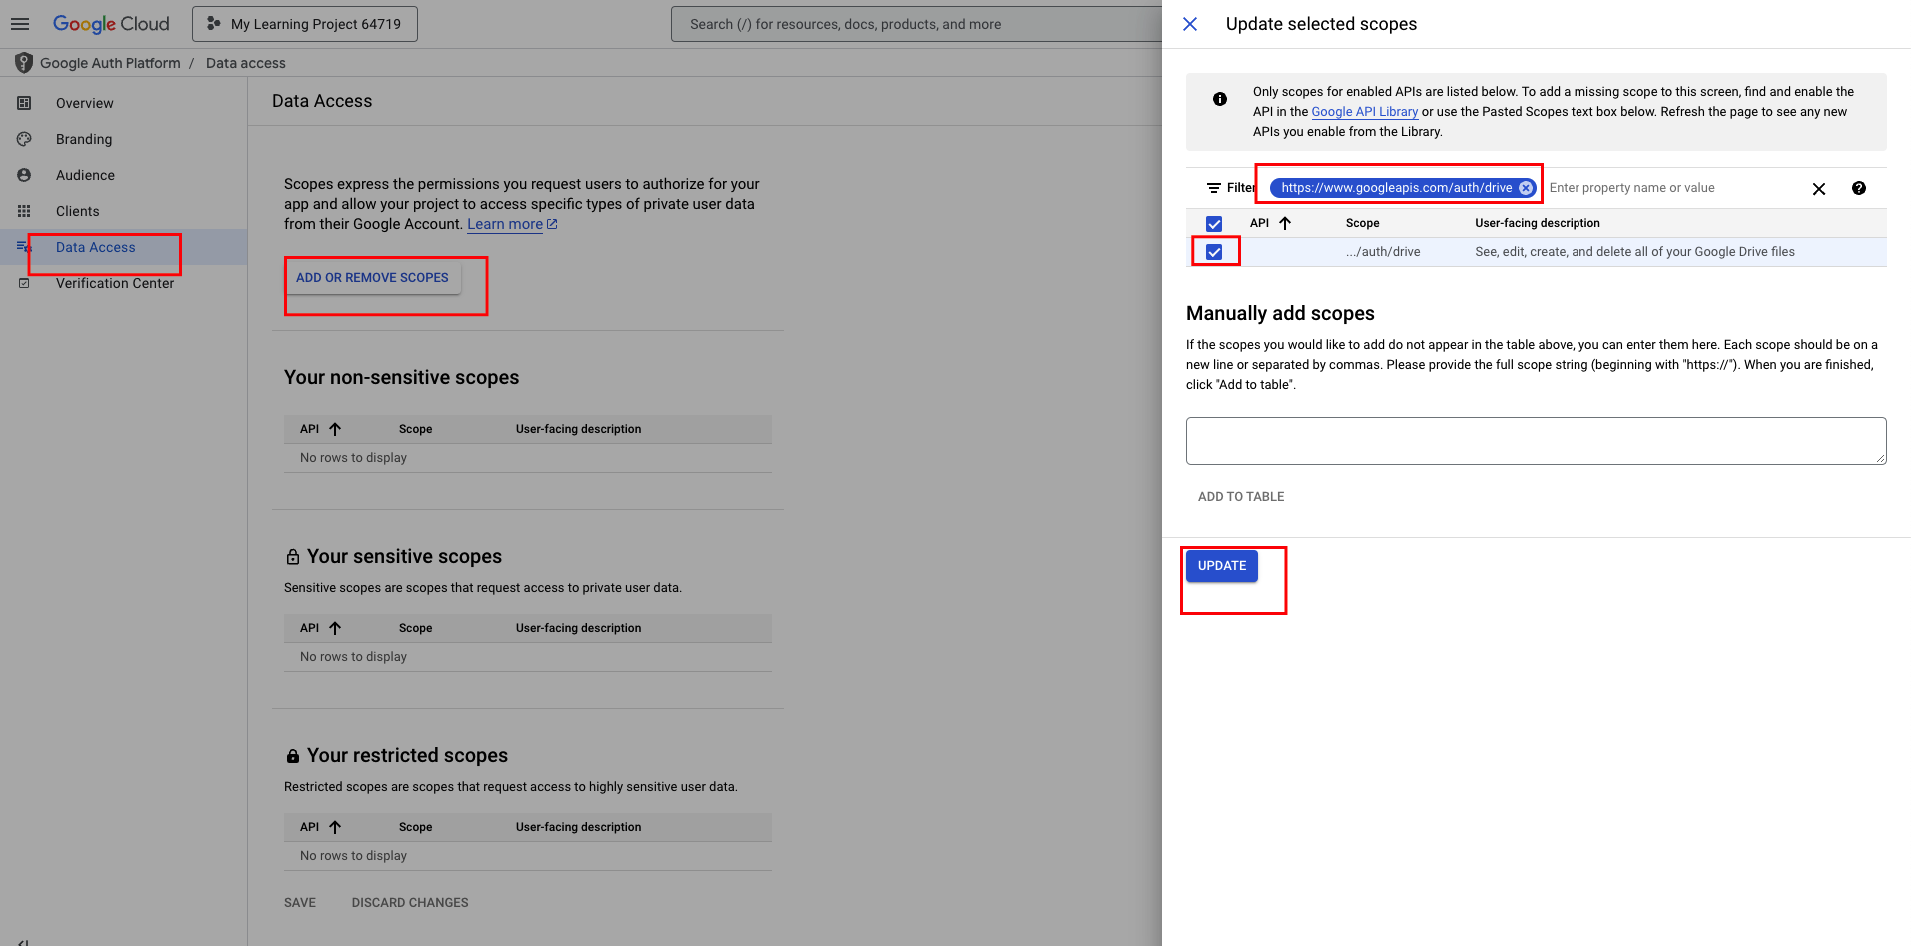Select the .../auth/drive scope text
Screen dimensions: 1911x946
tap(1383, 252)
